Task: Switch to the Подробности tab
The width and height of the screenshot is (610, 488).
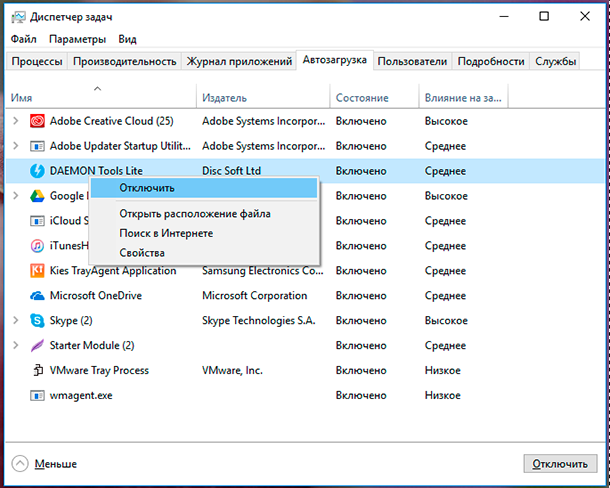Action: point(491,61)
